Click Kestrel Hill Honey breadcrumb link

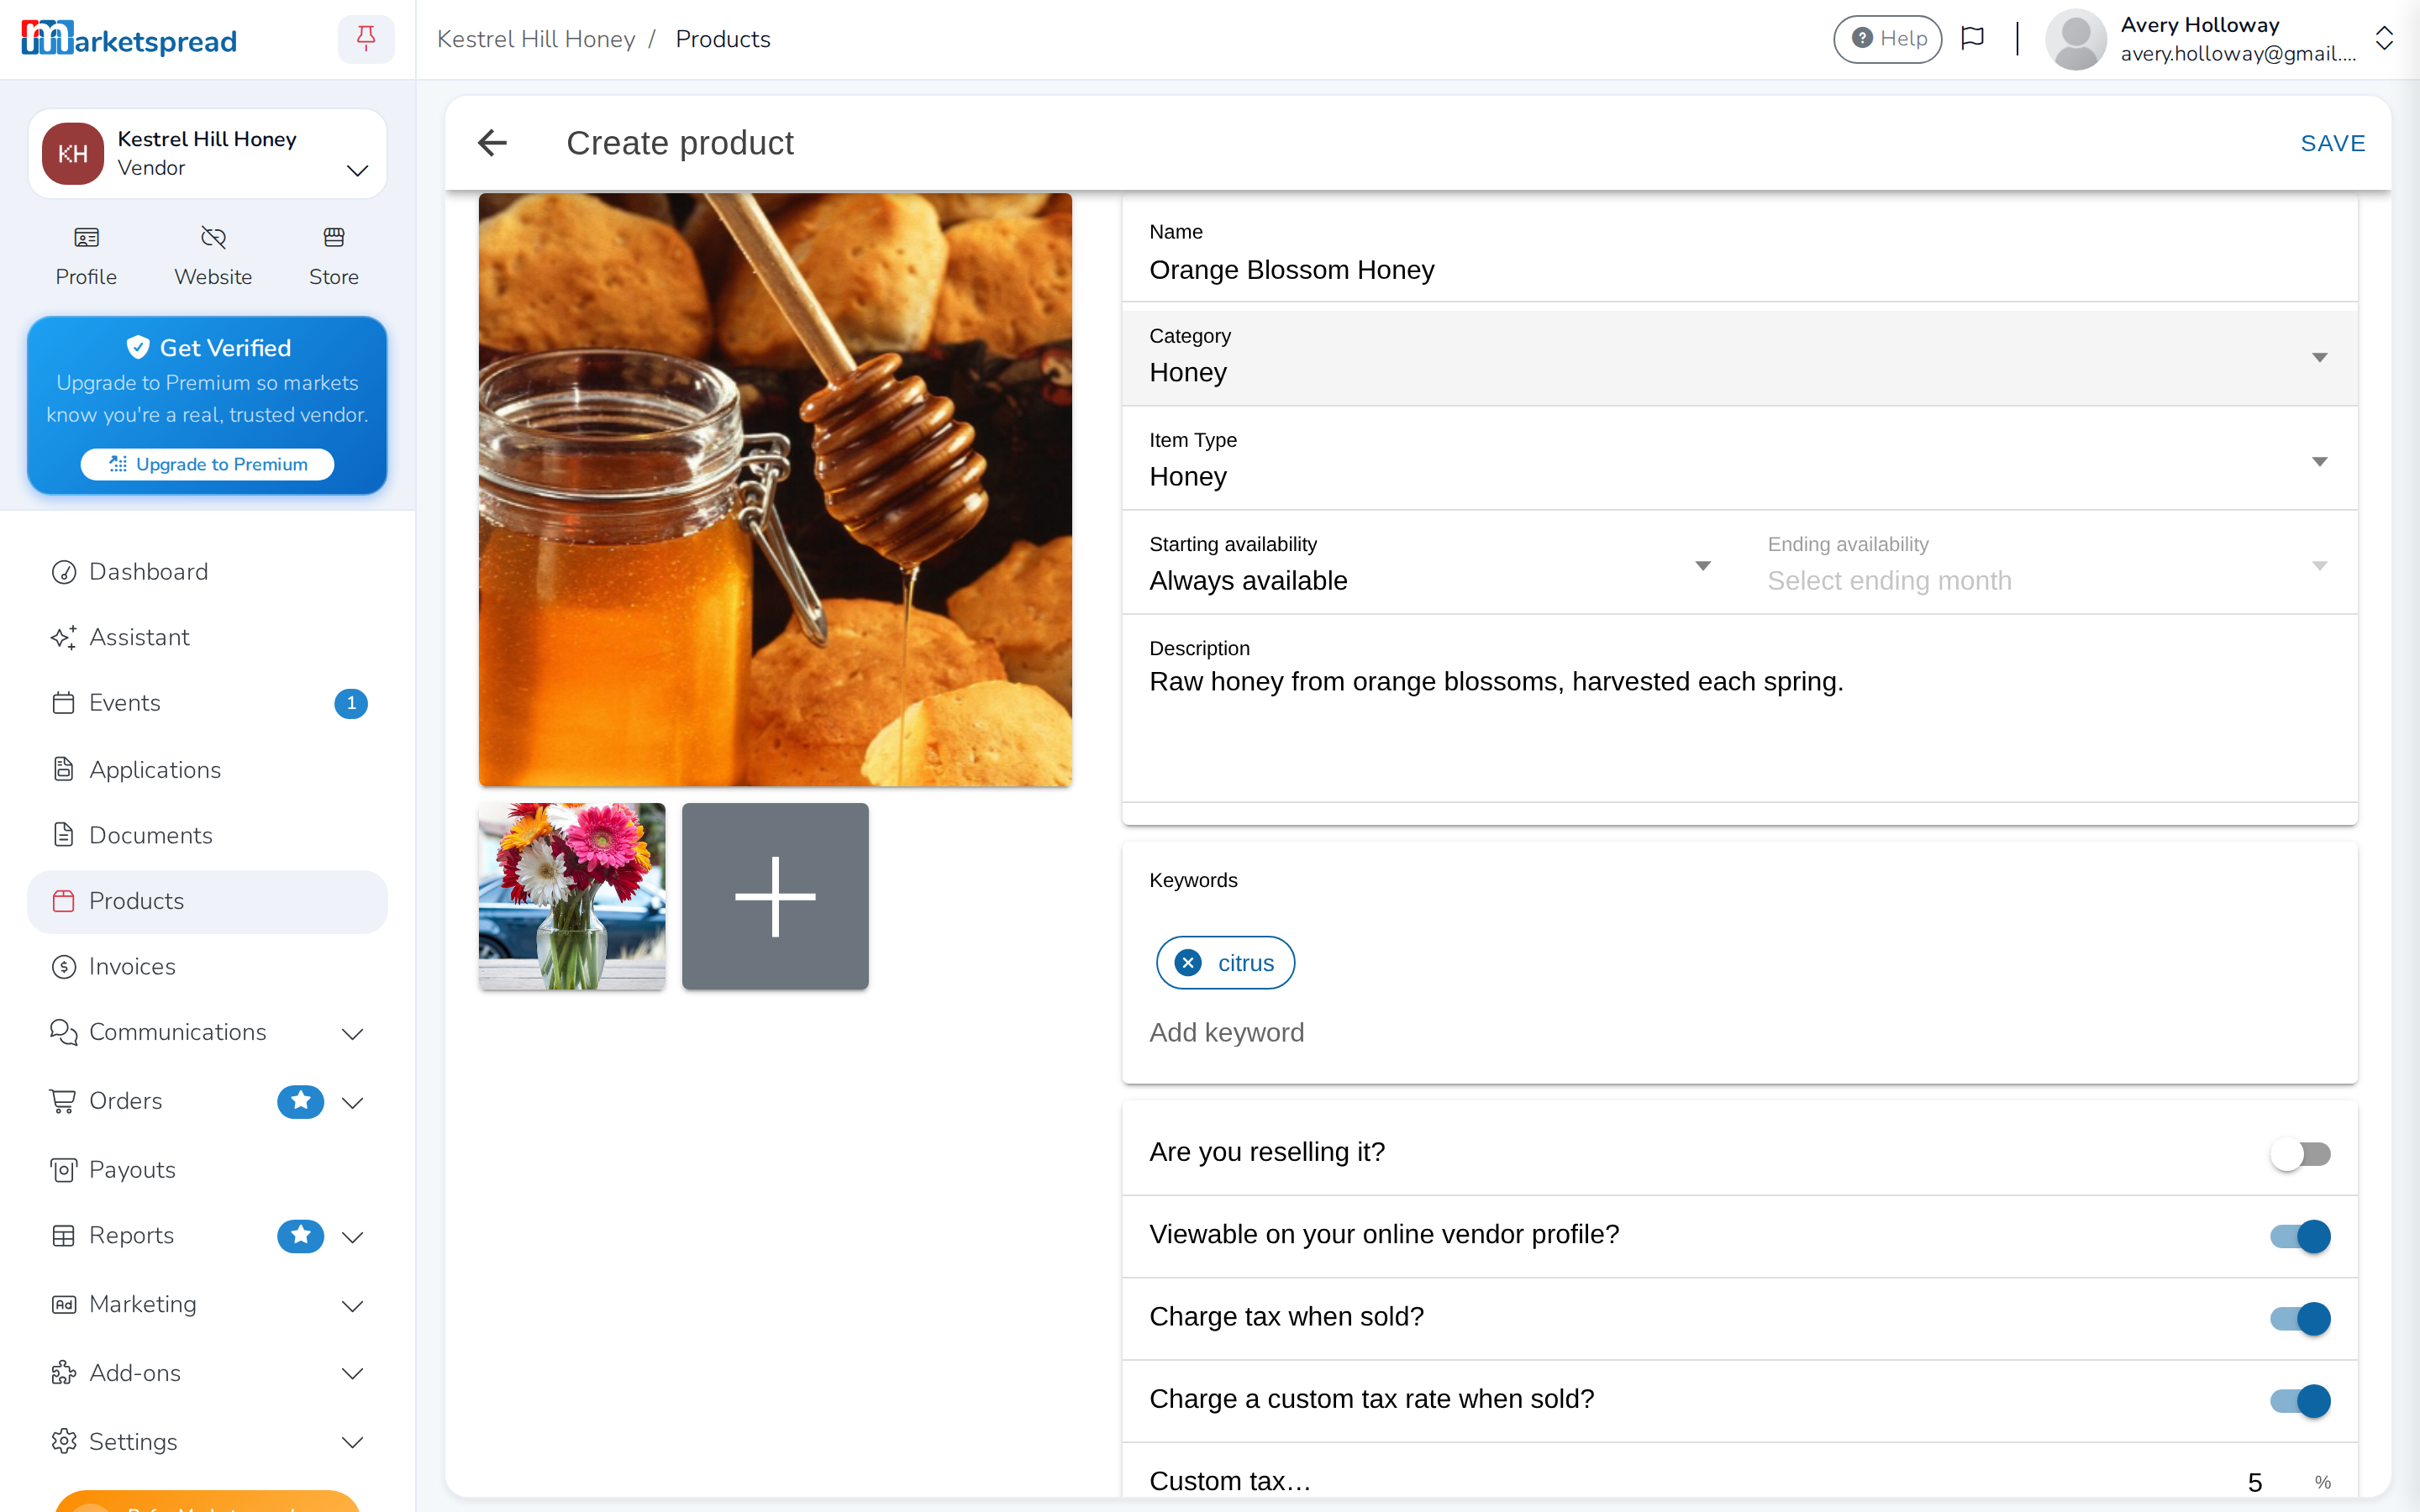pyautogui.click(x=536, y=39)
